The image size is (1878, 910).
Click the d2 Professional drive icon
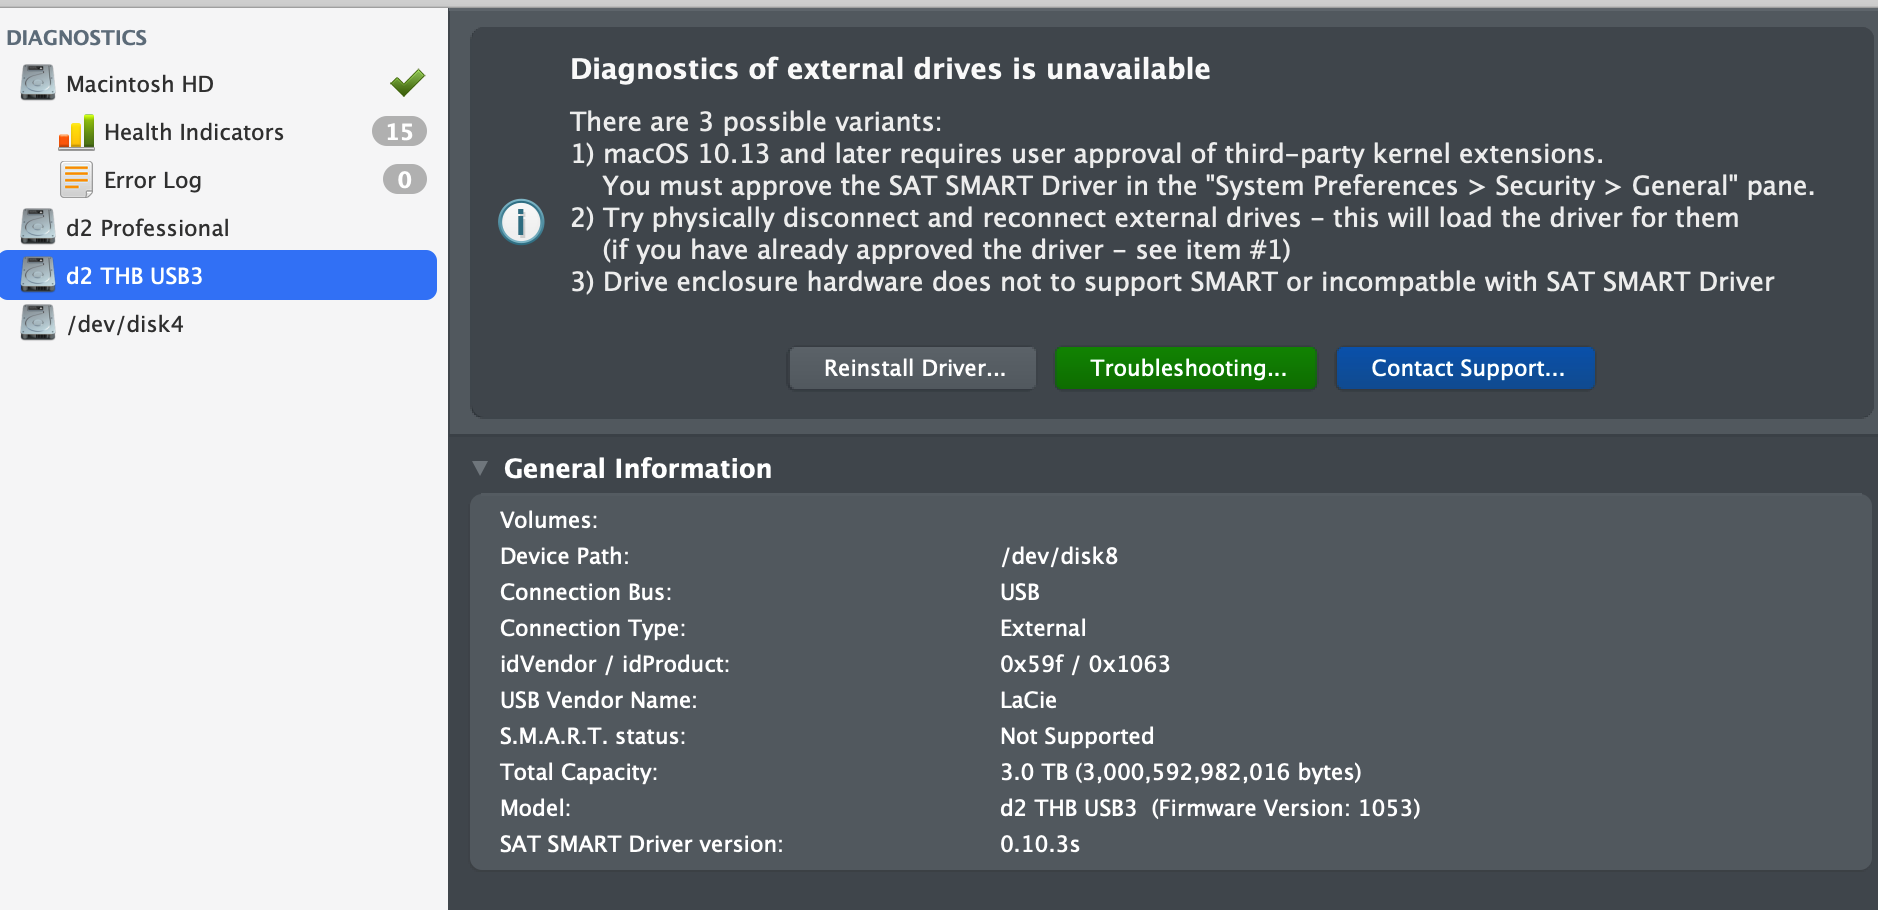pyautogui.click(x=38, y=227)
